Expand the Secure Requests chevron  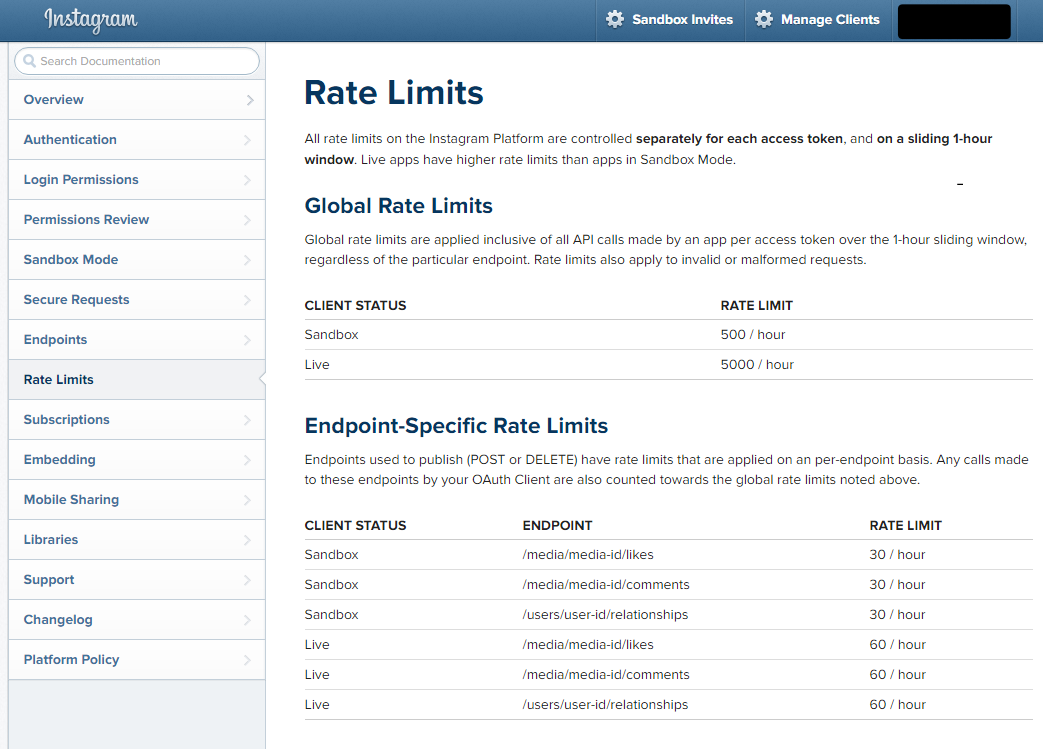(247, 299)
